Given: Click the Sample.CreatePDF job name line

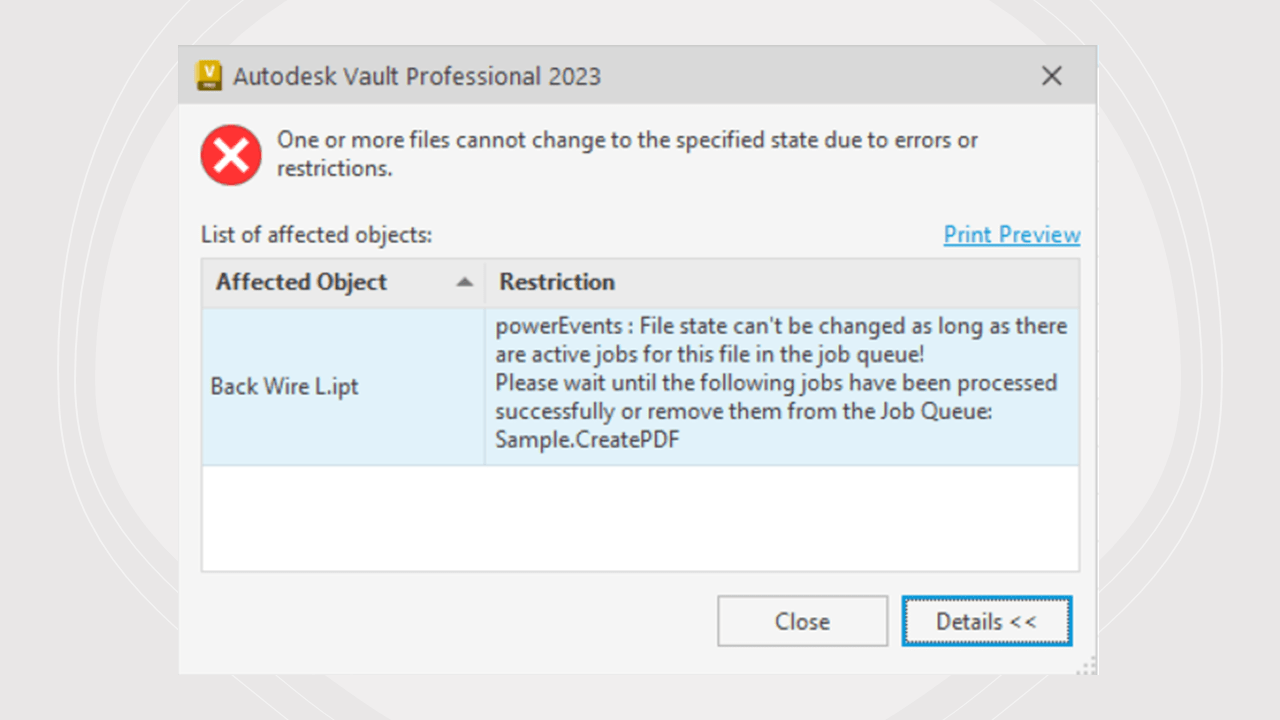Looking at the screenshot, I should (x=587, y=439).
